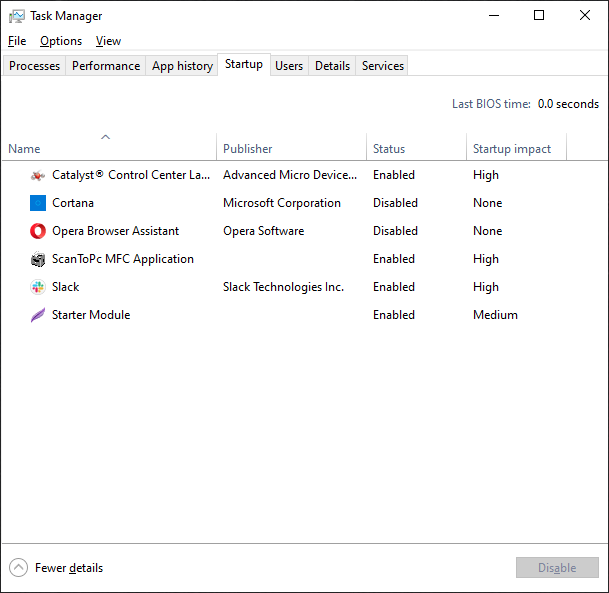This screenshot has height=593, width=609.
Task: Select the Starter Module feather icon
Action: pos(38,315)
